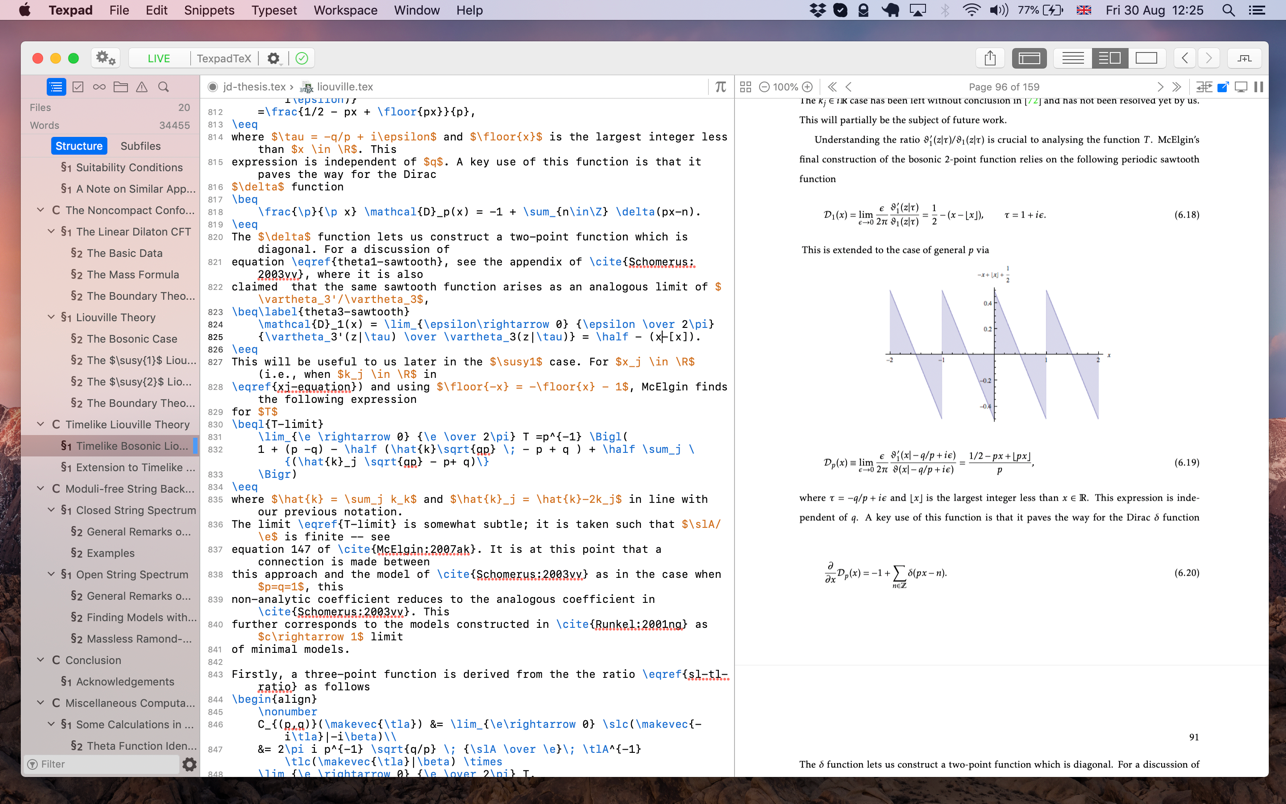The width and height of the screenshot is (1286, 804).
Task: Jump to last PDF page
Action: coord(1177,87)
